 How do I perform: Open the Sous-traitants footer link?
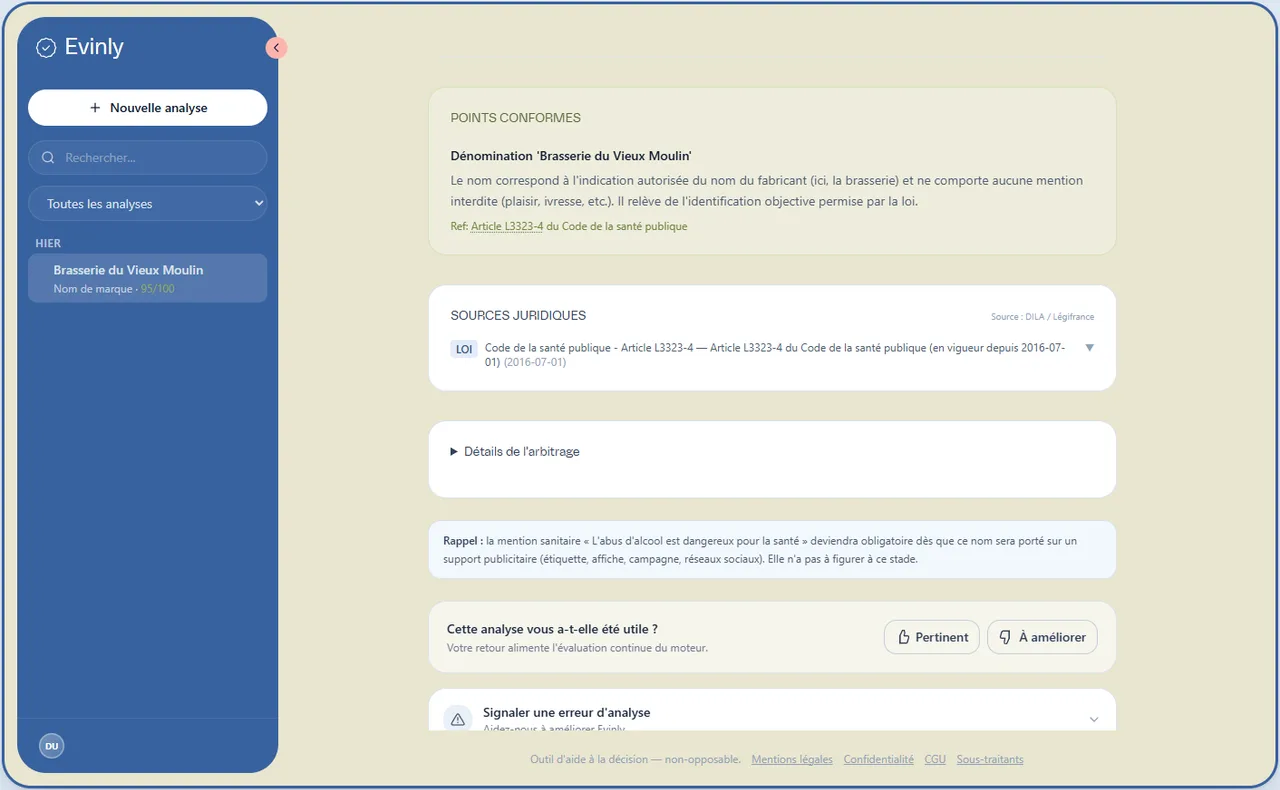(x=990, y=760)
